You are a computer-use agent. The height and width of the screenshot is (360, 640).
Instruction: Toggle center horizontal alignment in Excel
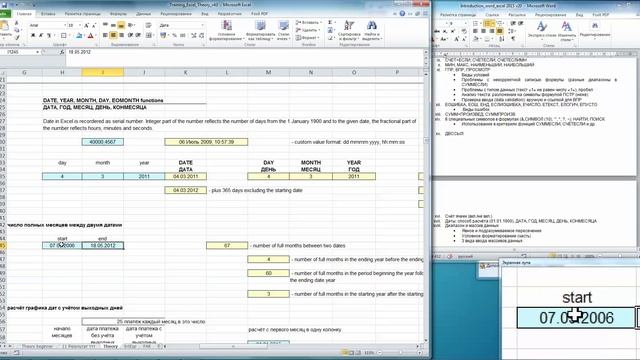(113, 36)
